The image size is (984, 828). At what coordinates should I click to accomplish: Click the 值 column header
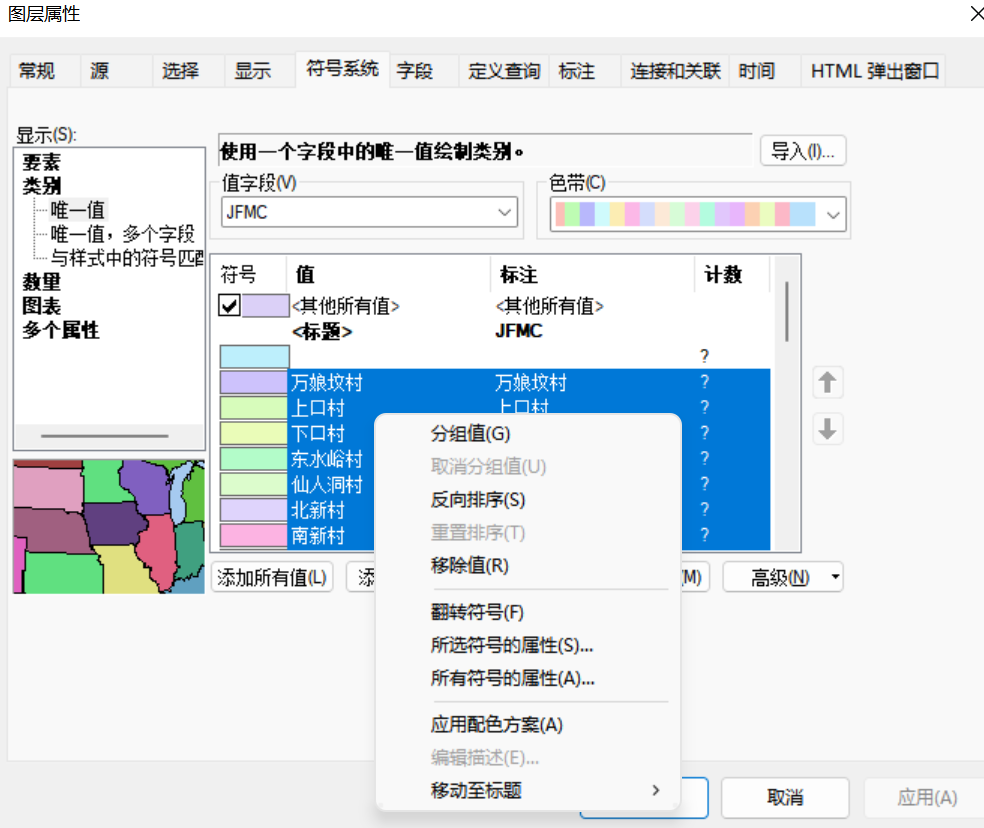coord(388,274)
